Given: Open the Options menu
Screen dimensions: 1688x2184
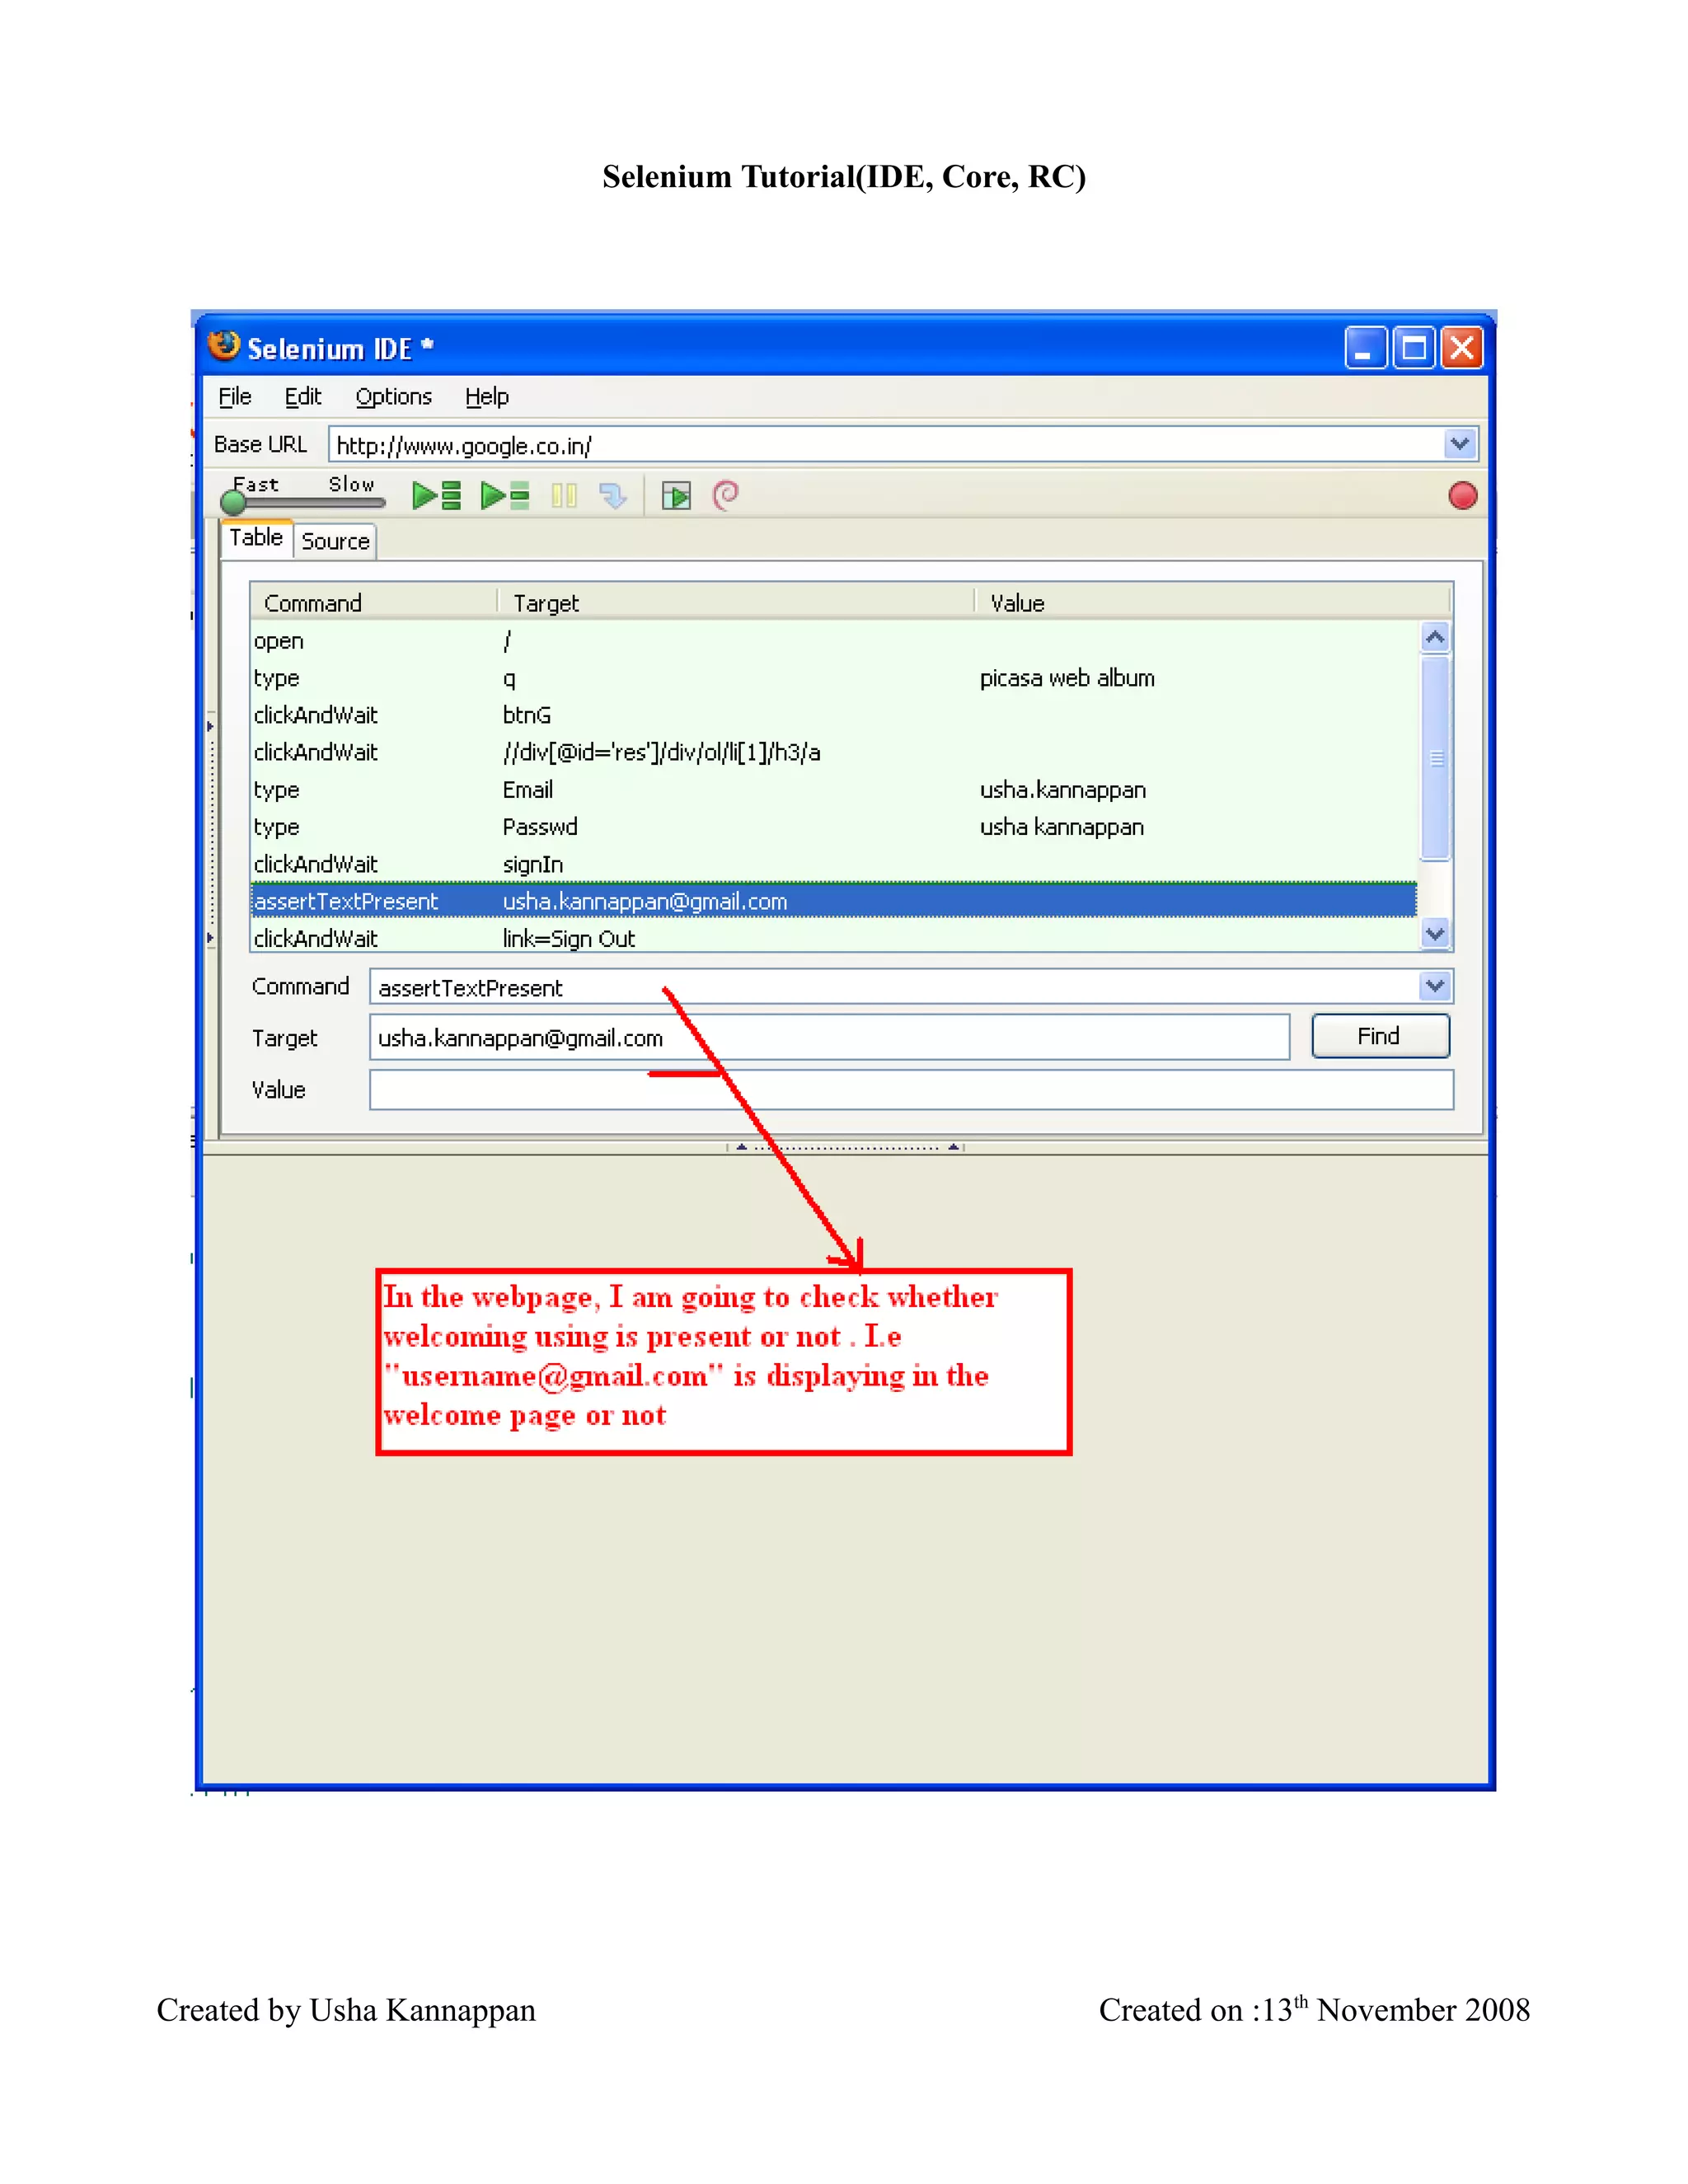Looking at the screenshot, I should tap(393, 397).
